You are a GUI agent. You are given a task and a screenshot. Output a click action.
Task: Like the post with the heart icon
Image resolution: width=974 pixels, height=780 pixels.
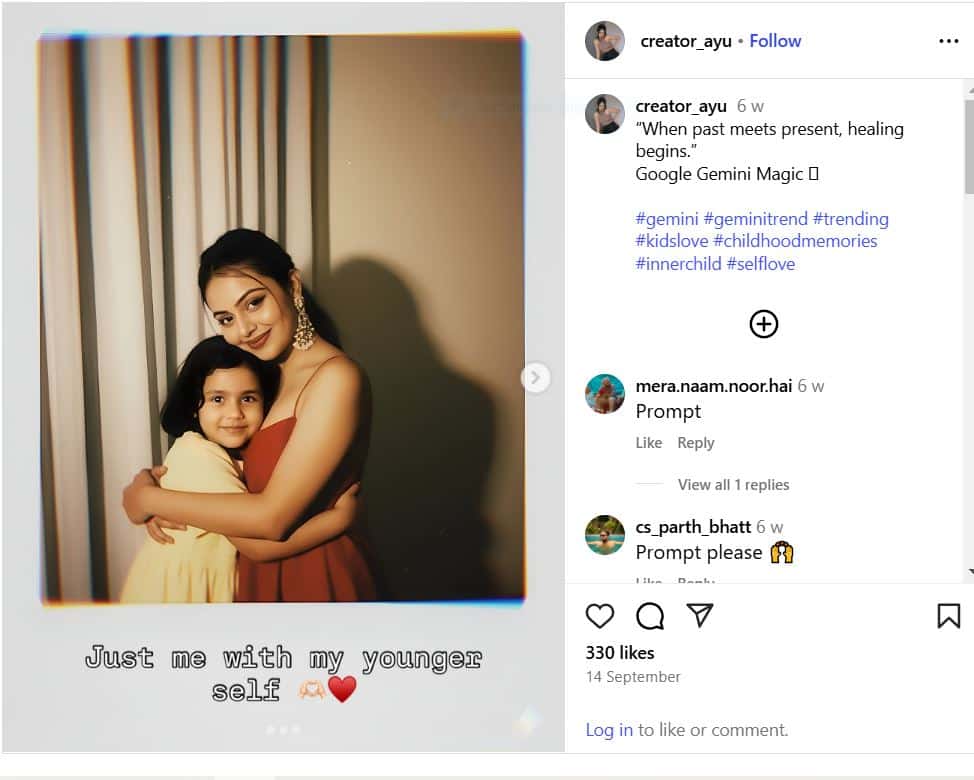(x=600, y=616)
